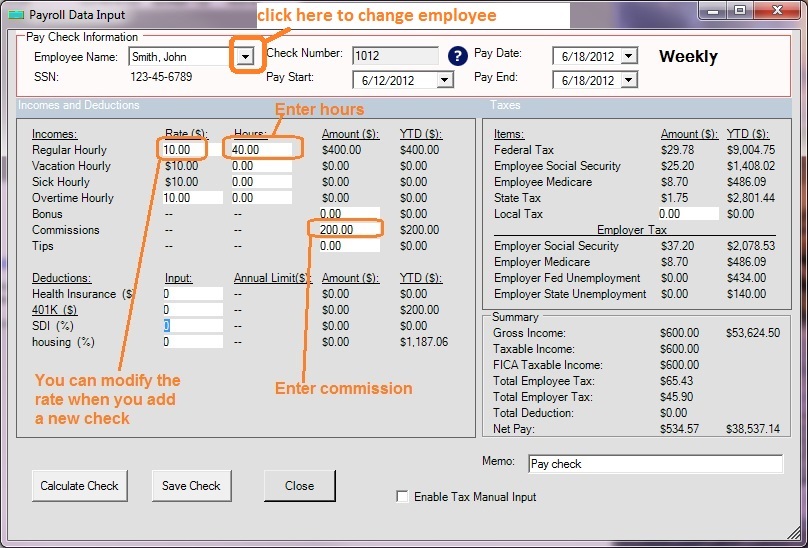The width and height of the screenshot is (808, 548).
Task: Click the Regular Hourly hours field
Action: [x=261, y=150]
